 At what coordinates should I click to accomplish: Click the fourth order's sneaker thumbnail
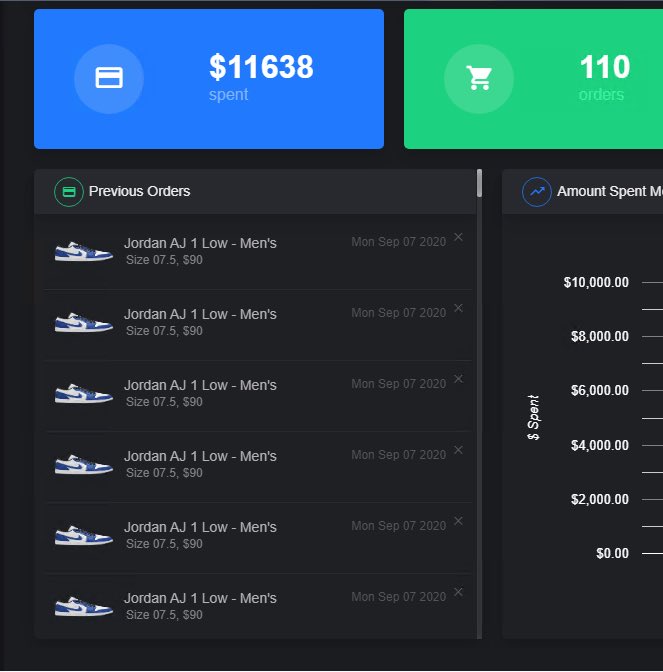(84, 465)
